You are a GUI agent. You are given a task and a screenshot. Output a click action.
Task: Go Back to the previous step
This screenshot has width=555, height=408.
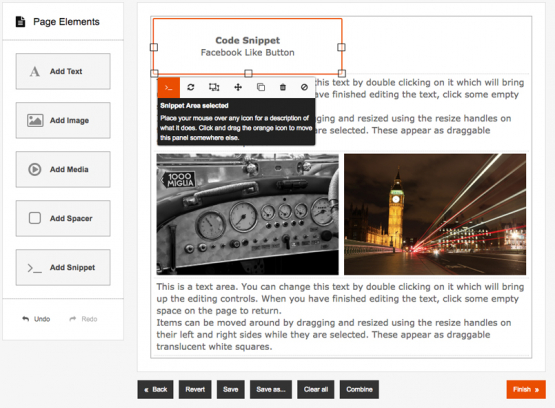click(155, 389)
